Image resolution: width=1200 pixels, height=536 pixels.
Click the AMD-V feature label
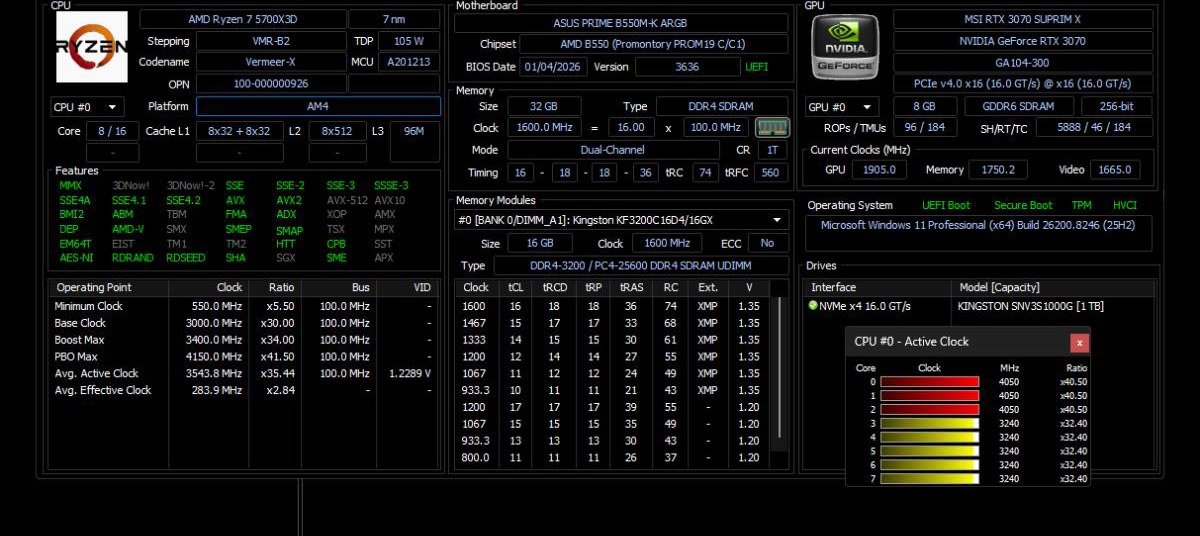pos(127,229)
